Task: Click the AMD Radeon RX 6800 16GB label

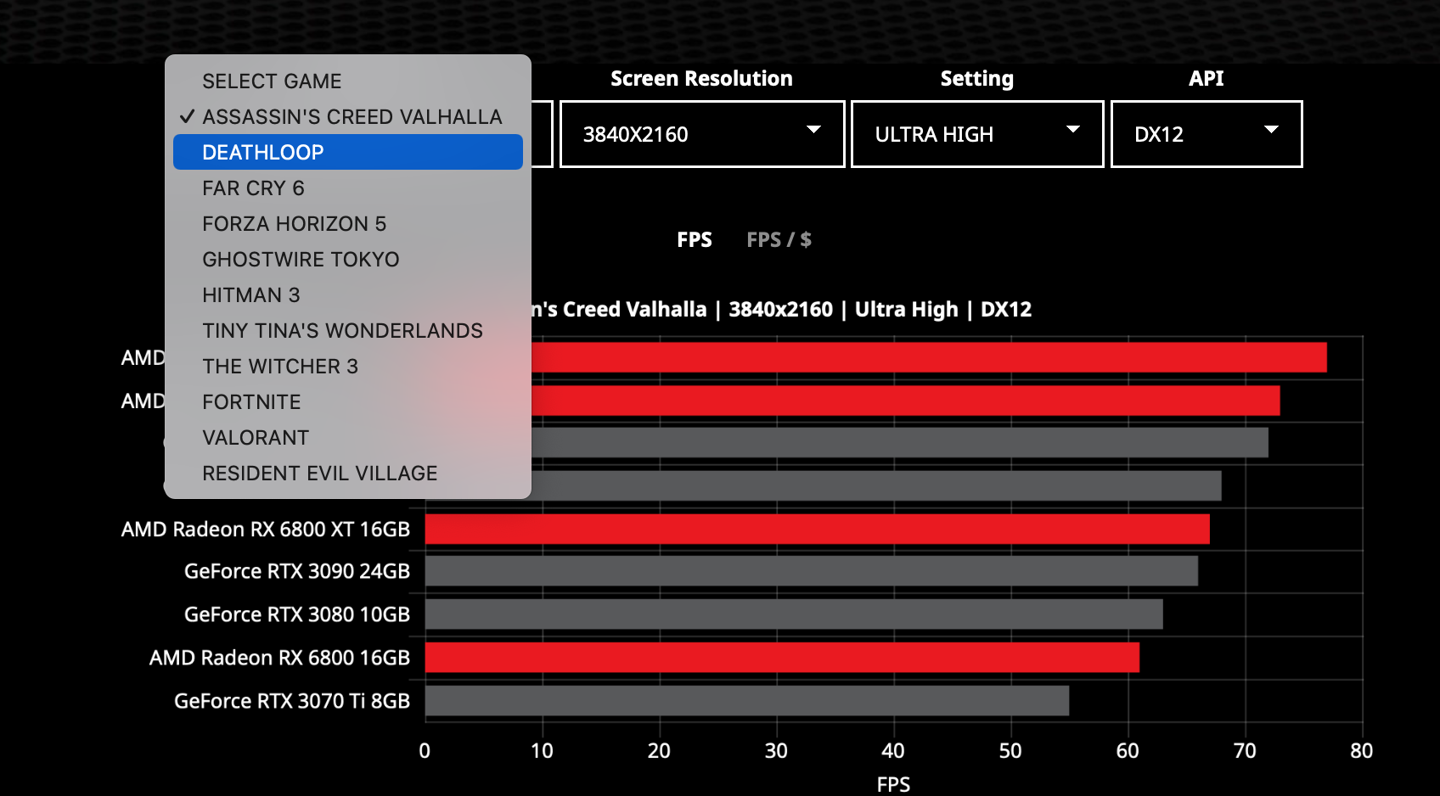Action: pos(280,658)
